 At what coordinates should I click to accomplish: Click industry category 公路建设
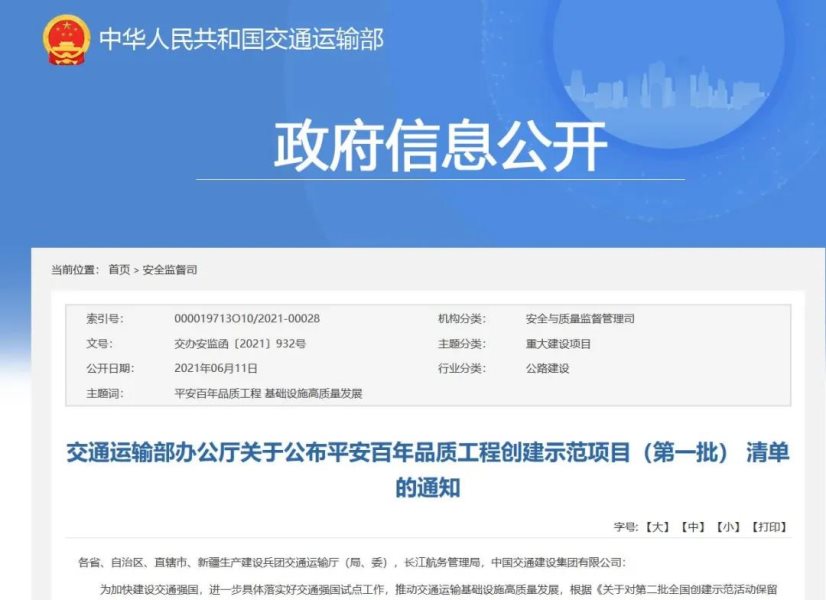pos(547,368)
